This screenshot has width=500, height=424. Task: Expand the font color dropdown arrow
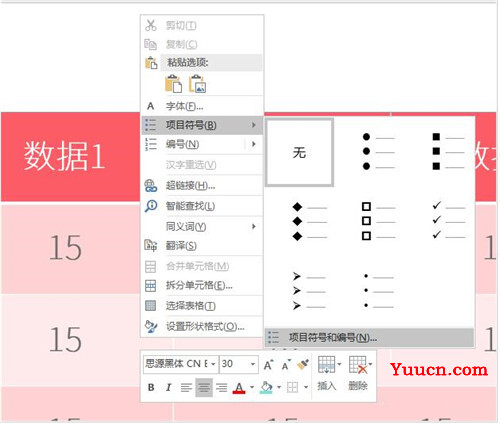pos(252,387)
